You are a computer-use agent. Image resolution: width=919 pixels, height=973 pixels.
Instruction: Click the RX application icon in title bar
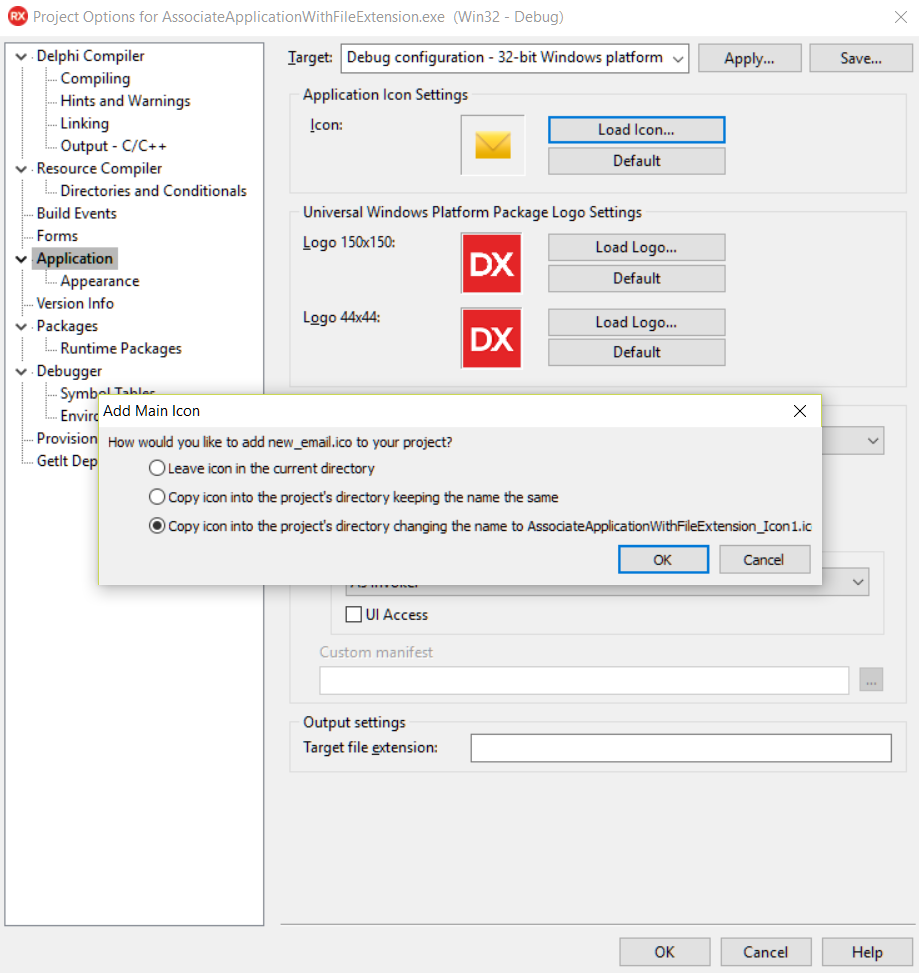pos(17,16)
